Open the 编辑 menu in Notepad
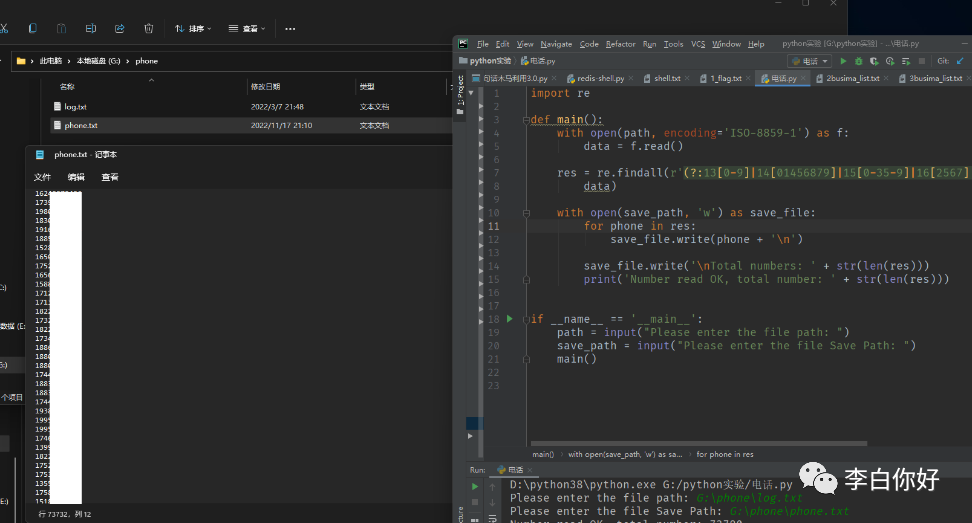Screen dimensions: 972x523 [x=76, y=177]
